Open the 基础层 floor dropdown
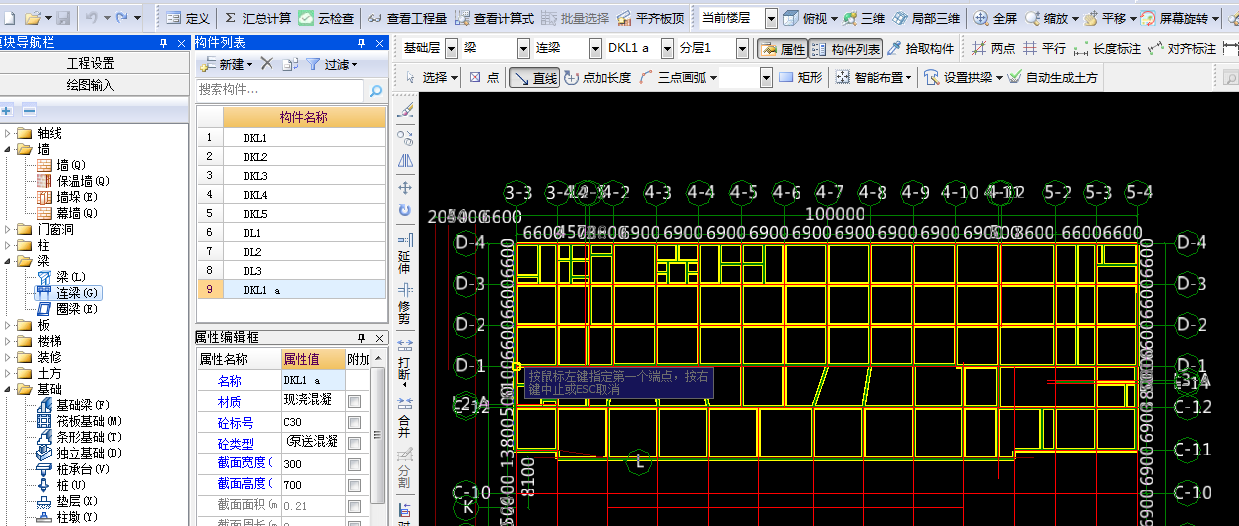1239x526 pixels. (451, 49)
